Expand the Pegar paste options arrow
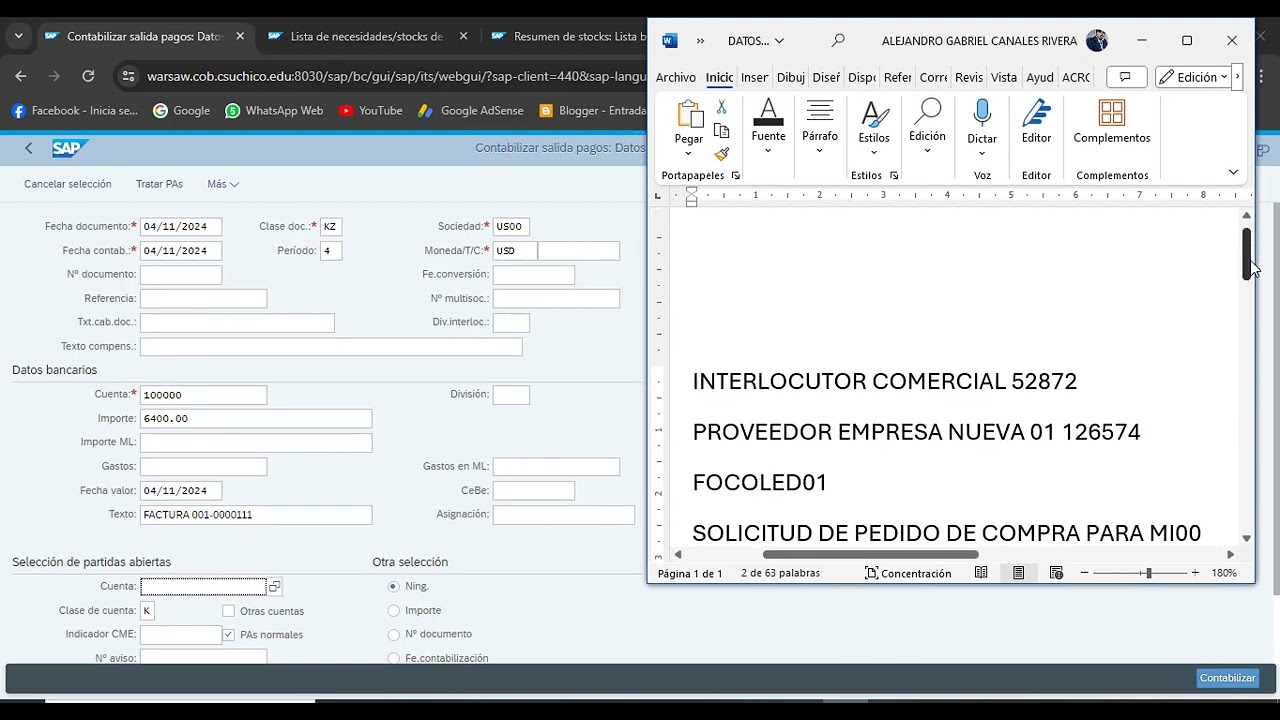The height and width of the screenshot is (720, 1280). tap(689, 155)
